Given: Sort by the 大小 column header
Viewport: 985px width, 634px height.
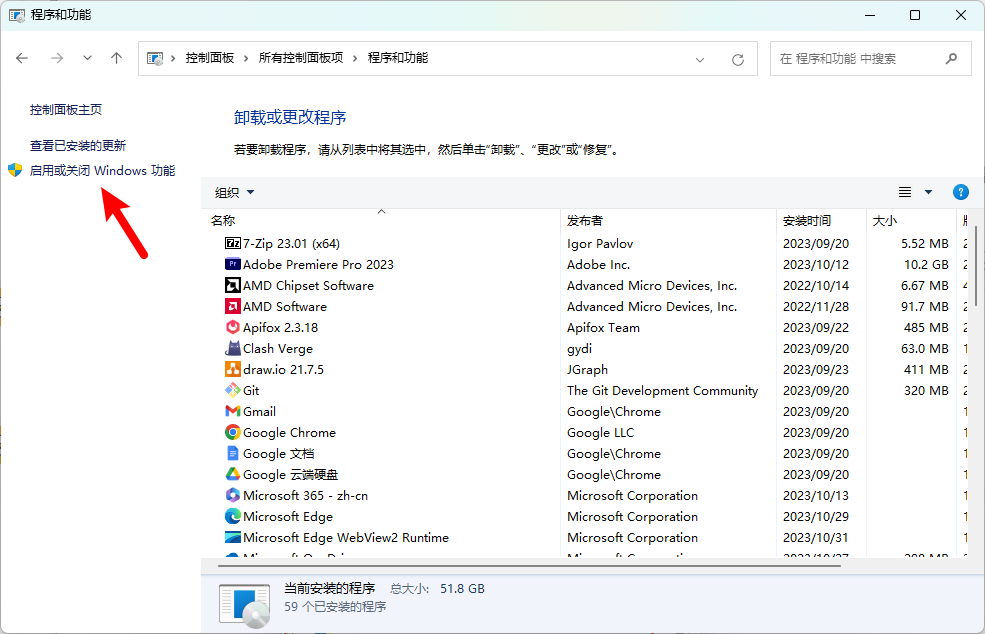Looking at the screenshot, I should click(x=910, y=220).
